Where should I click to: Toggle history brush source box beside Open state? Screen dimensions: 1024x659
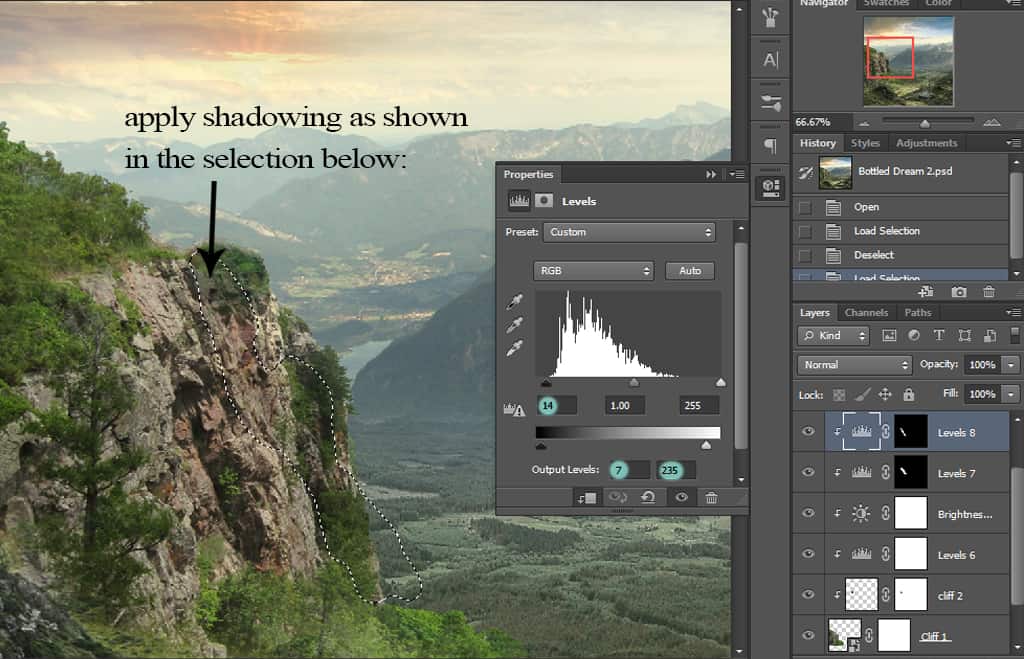(x=804, y=207)
